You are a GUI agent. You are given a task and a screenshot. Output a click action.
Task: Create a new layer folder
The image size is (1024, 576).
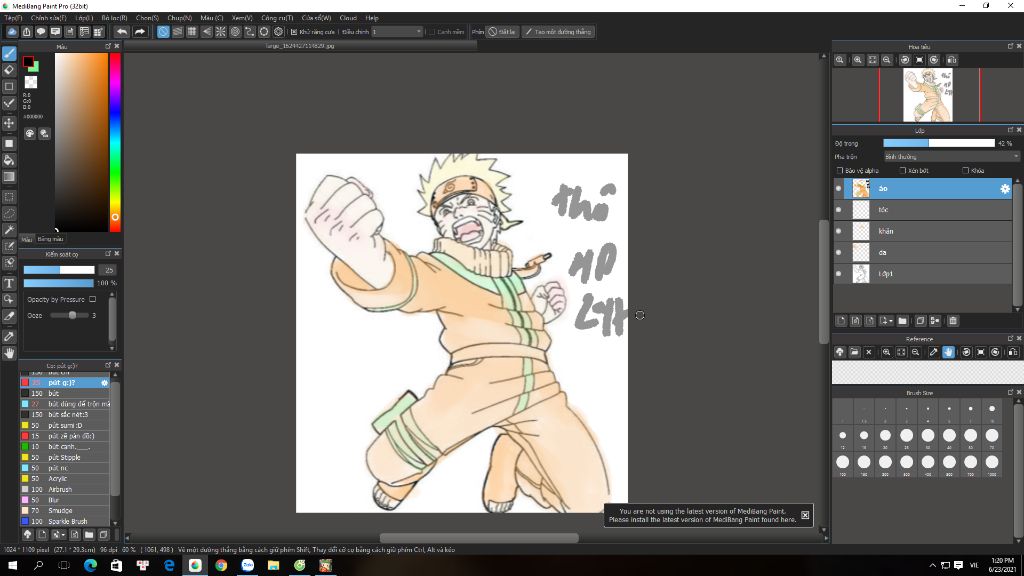(x=903, y=321)
